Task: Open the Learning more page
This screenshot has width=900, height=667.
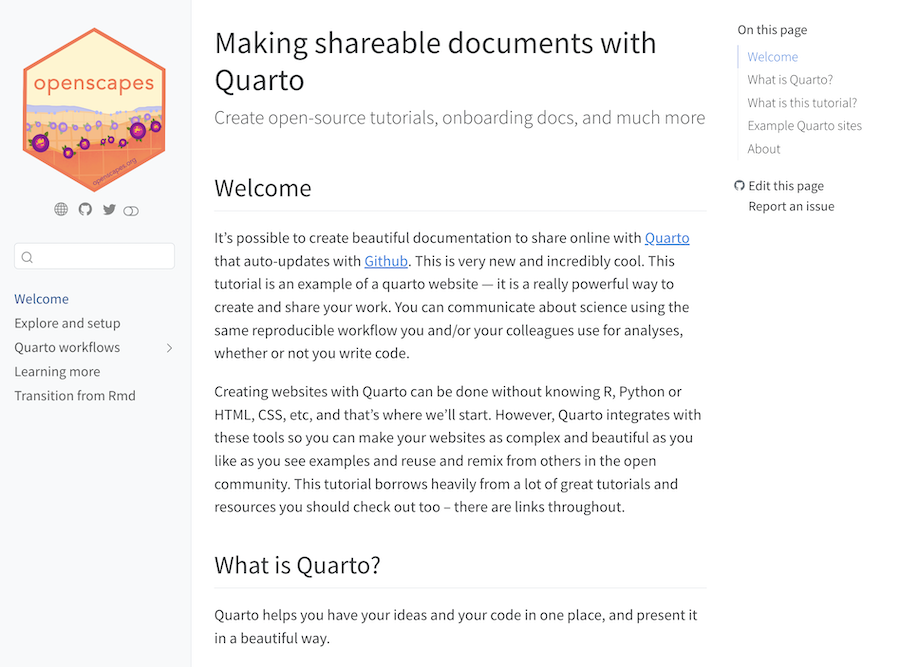Action: pyautogui.click(x=57, y=372)
